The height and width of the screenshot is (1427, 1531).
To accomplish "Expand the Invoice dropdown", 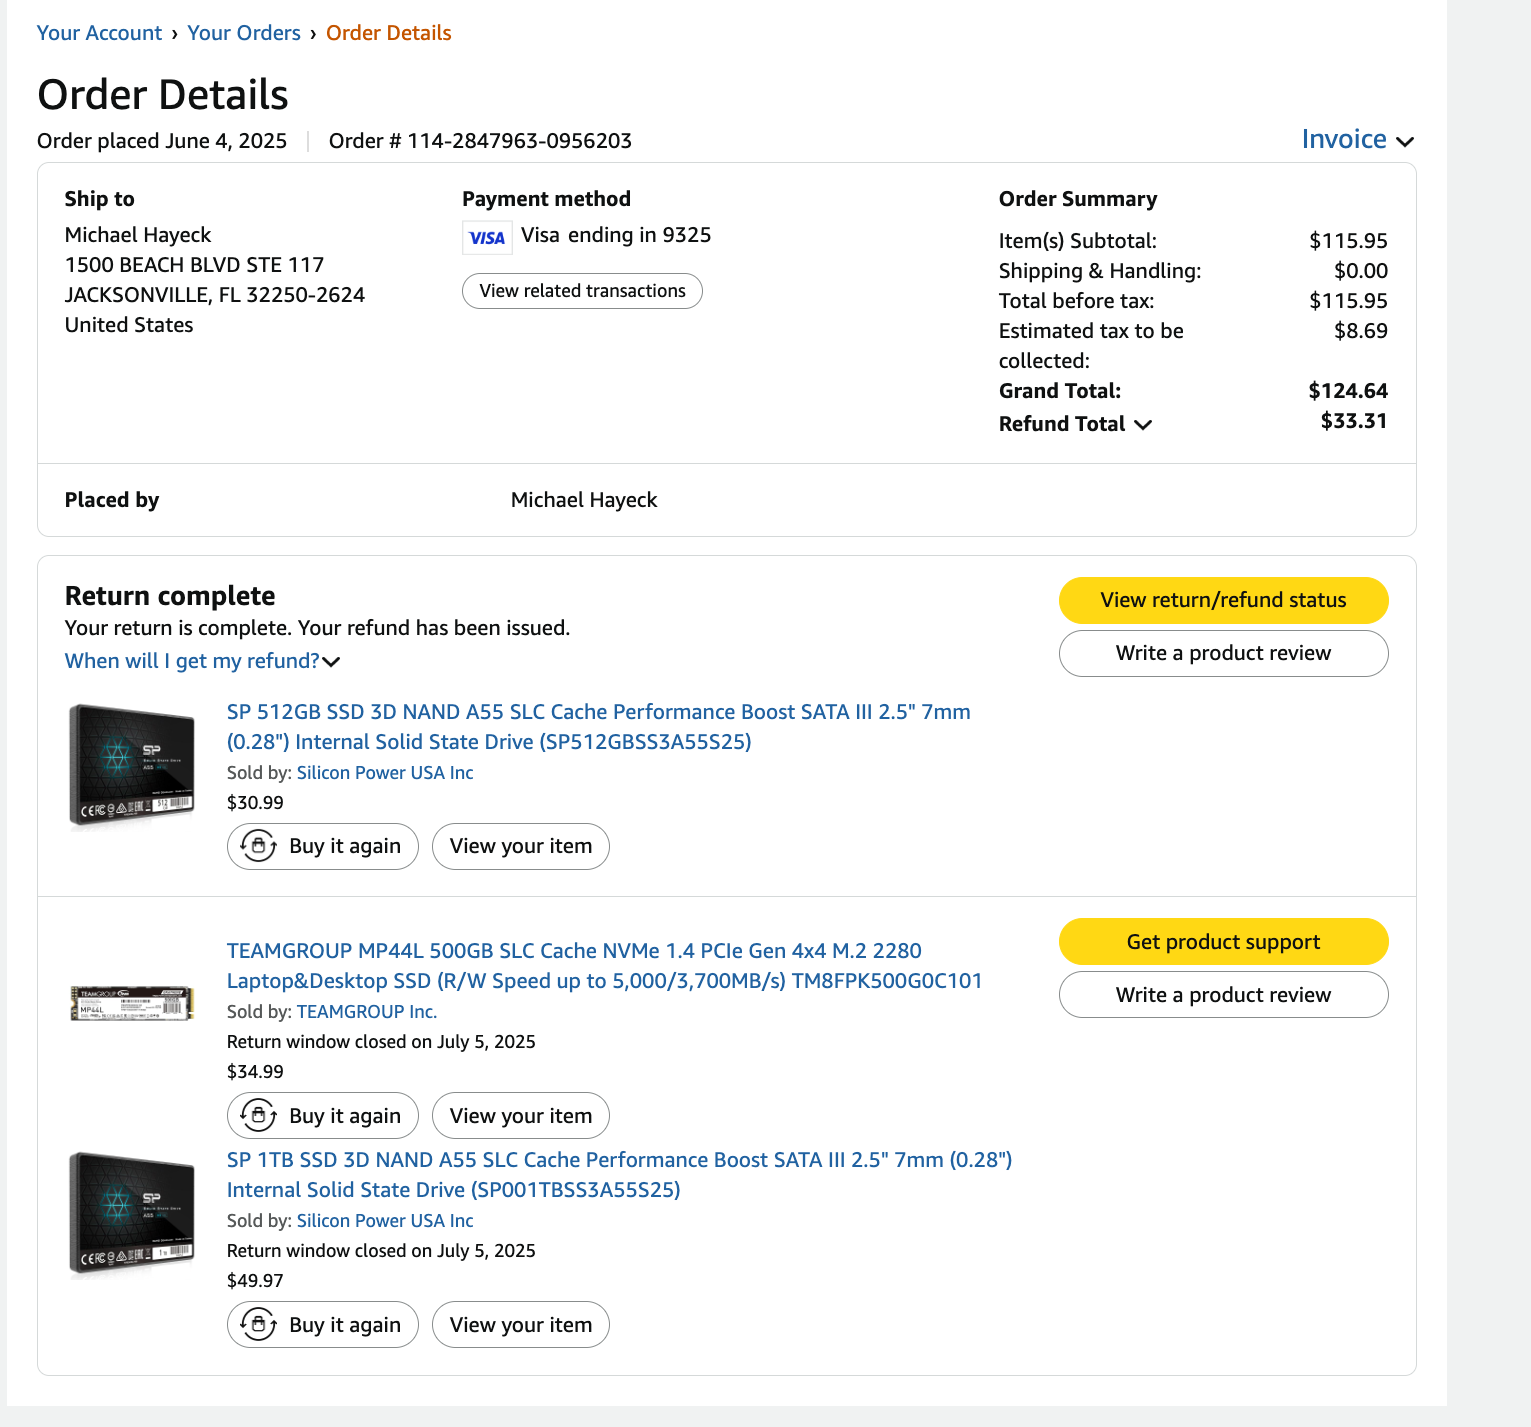I will (x=1357, y=140).
